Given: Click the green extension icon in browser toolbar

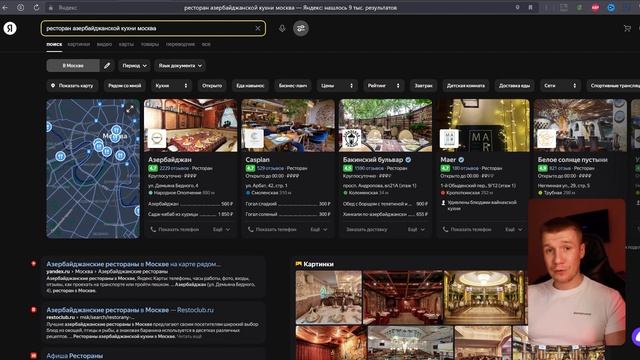Looking at the screenshot, I should [579, 7].
